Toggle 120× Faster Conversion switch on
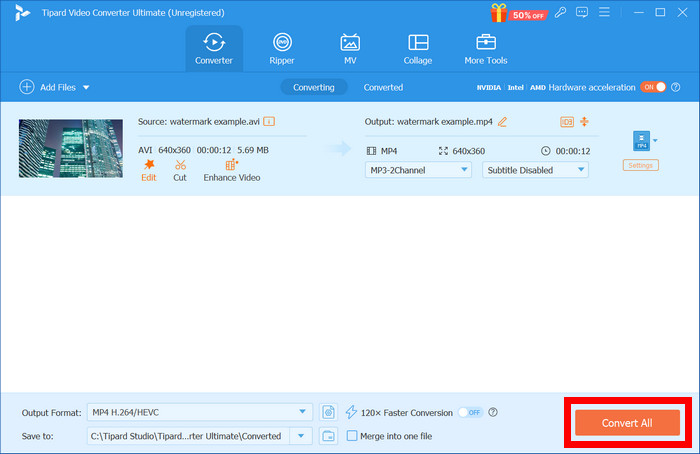This screenshot has height=454, width=700. pyautogui.click(x=471, y=412)
